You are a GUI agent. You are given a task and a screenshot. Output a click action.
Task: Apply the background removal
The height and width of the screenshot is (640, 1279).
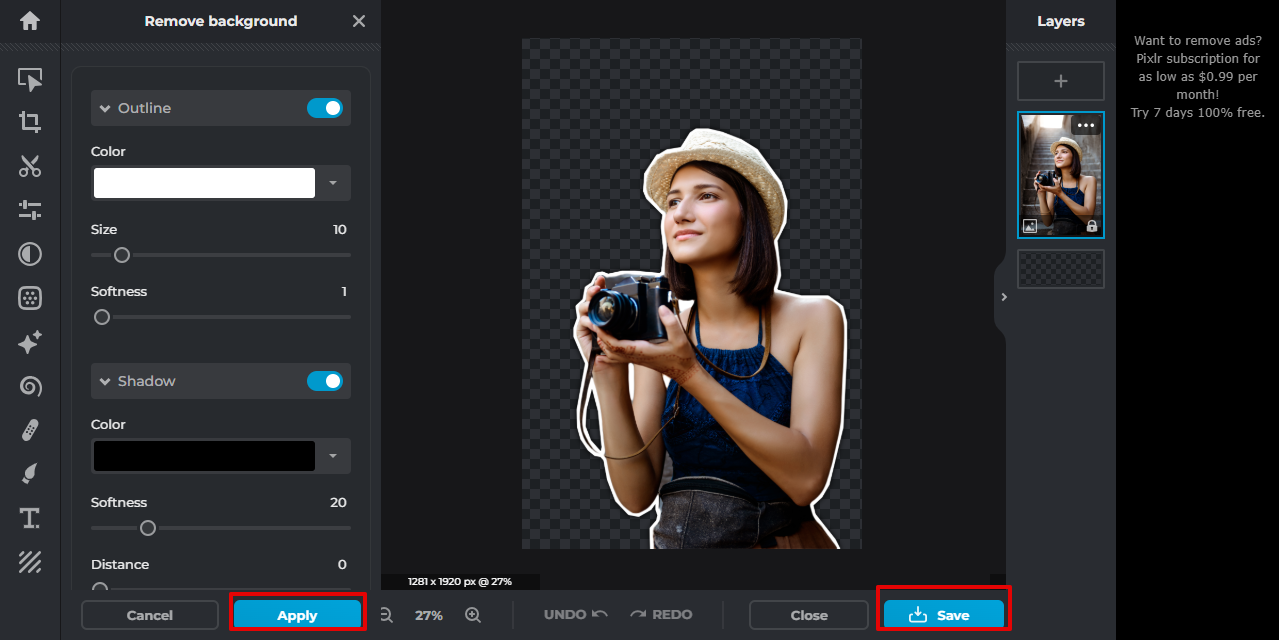[297, 615]
